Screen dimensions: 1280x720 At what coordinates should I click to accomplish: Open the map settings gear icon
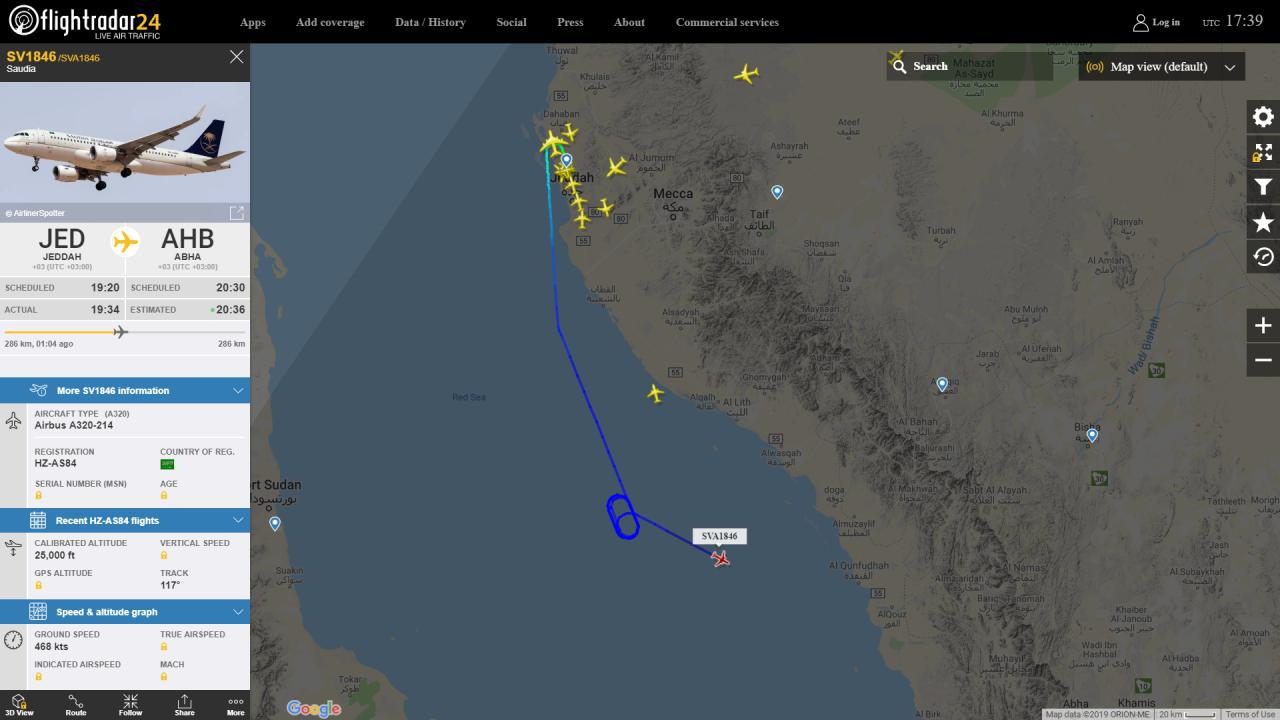[1263, 117]
